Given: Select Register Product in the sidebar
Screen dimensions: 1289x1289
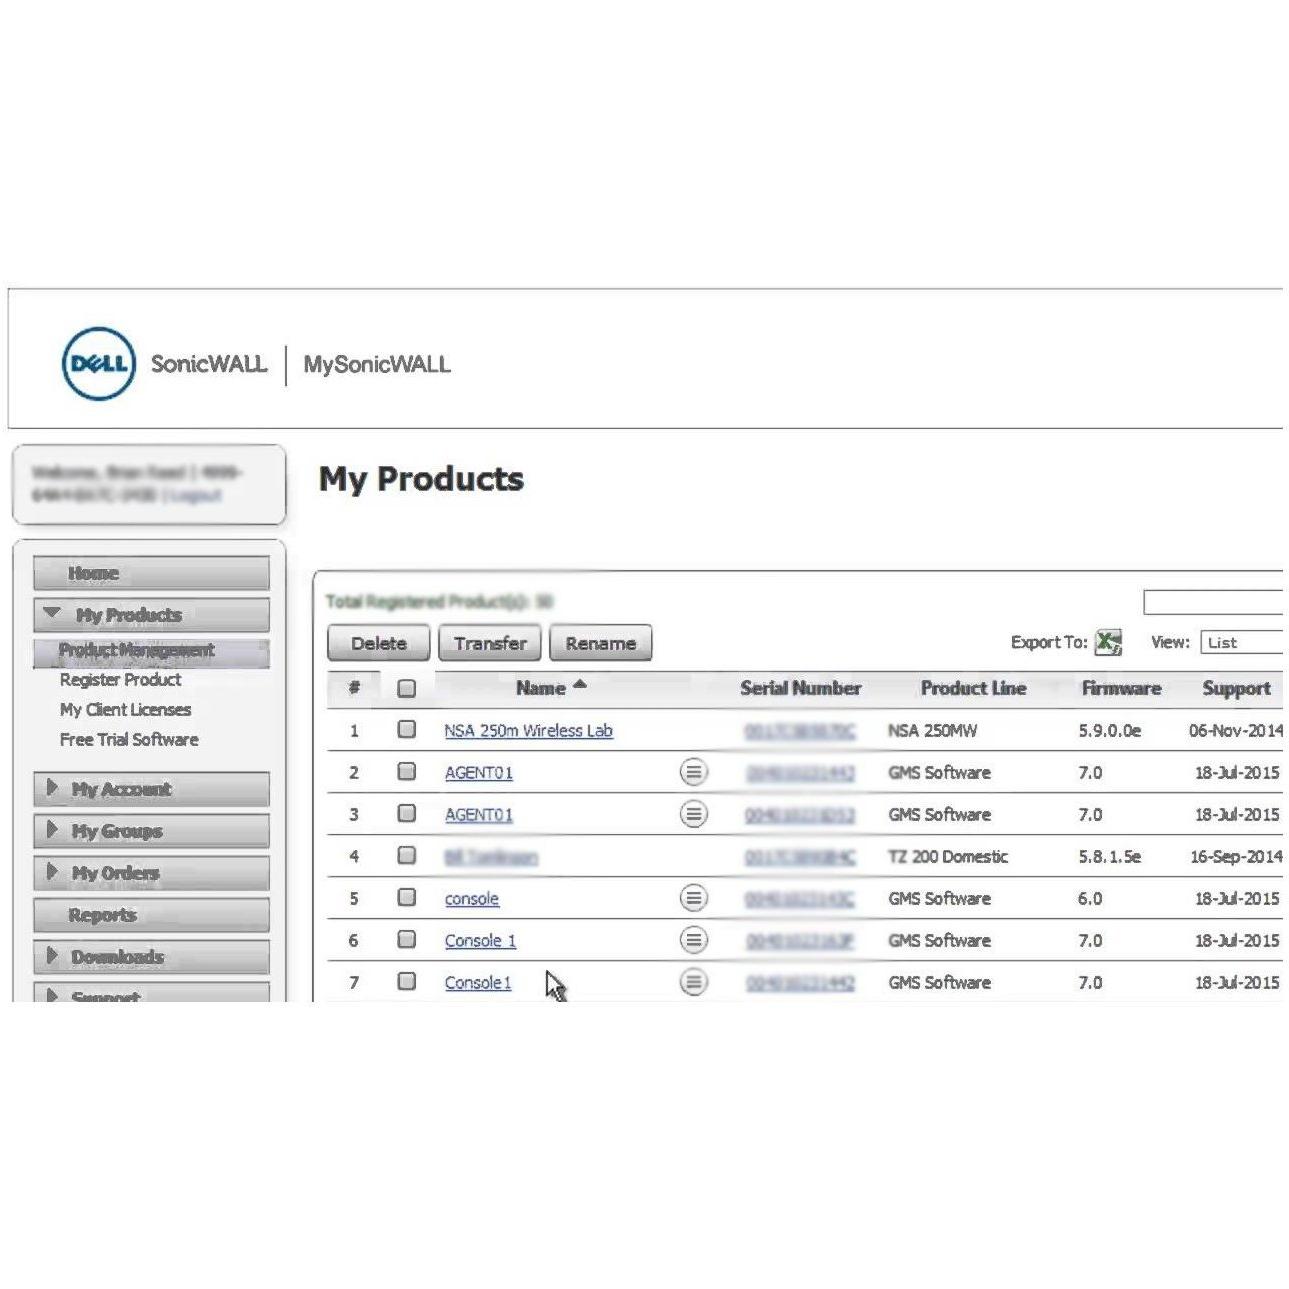Looking at the screenshot, I should point(120,680).
